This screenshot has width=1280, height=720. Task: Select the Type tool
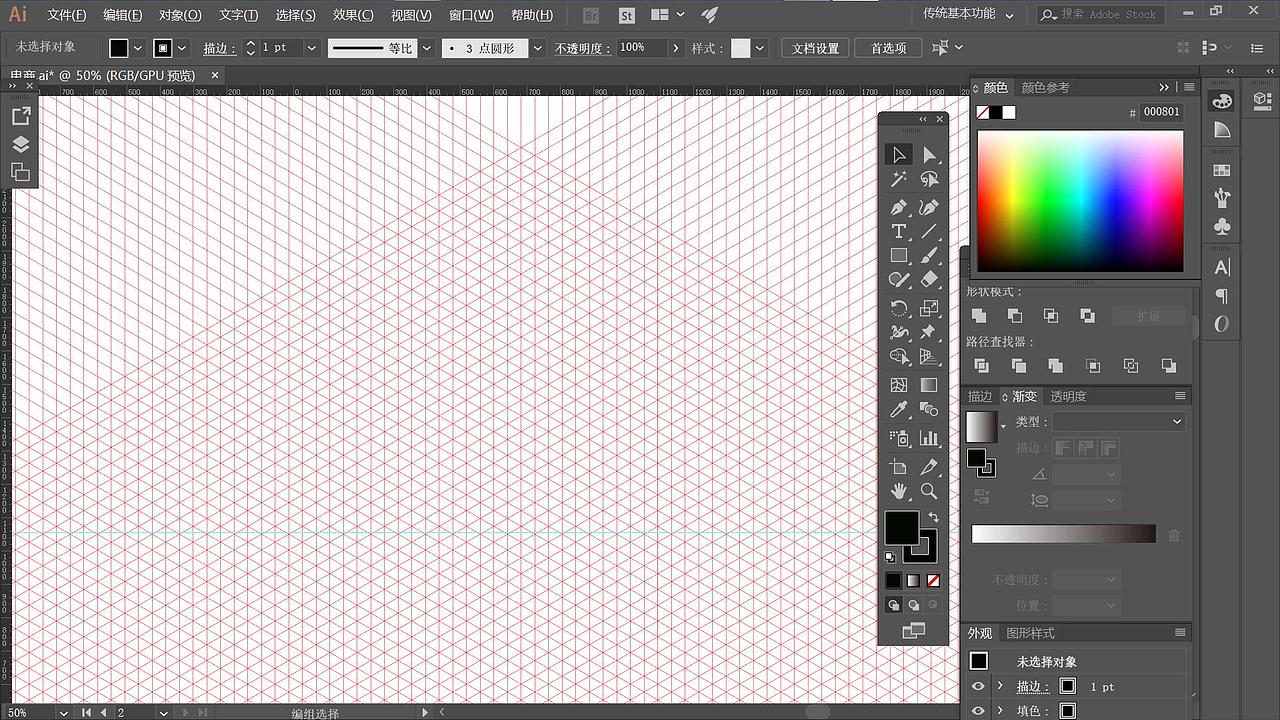click(898, 231)
